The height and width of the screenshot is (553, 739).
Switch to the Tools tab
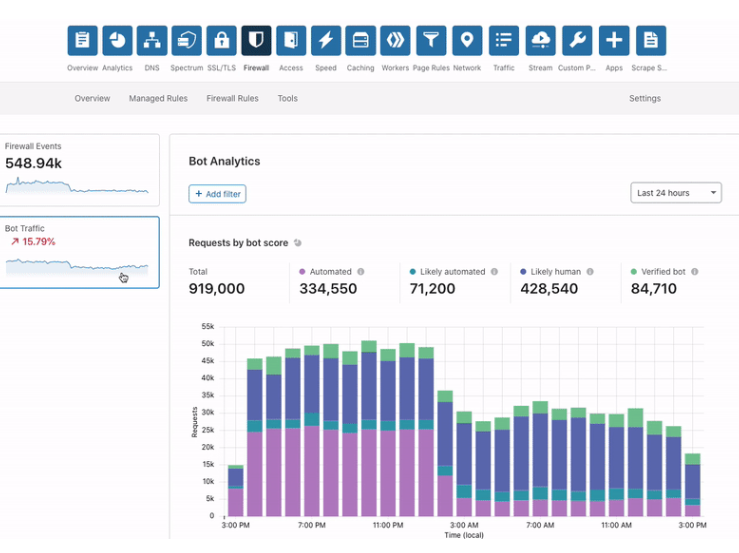click(x=287, y=98)
